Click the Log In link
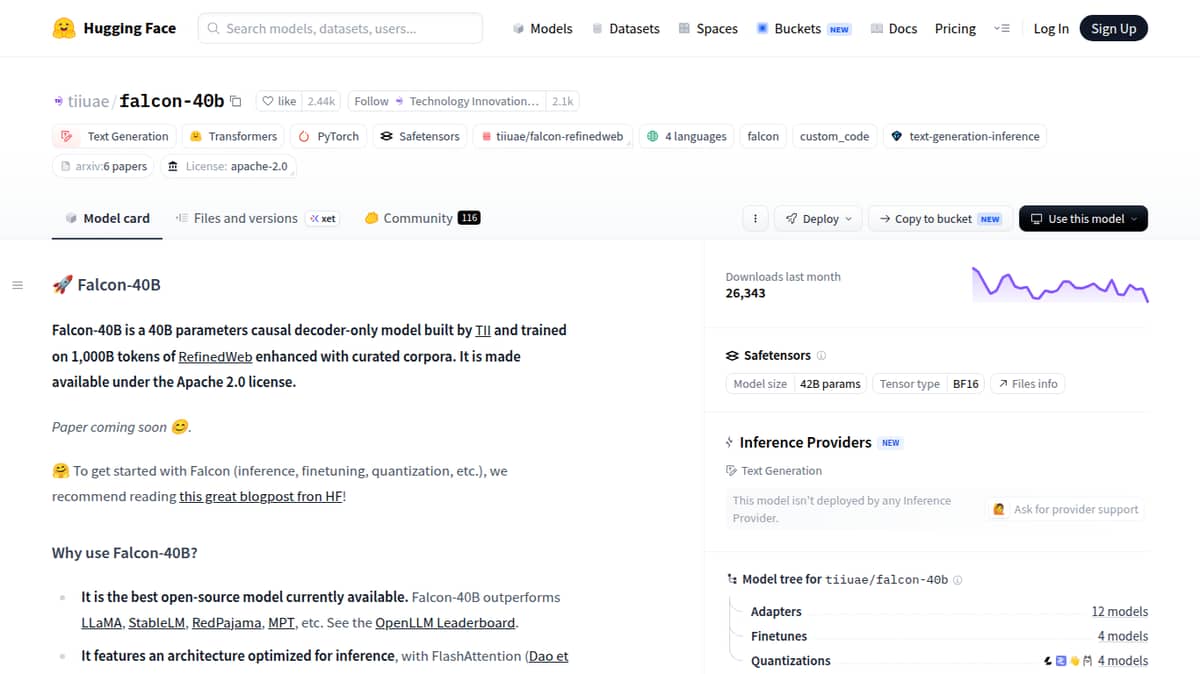The image size is (1200, 674). point(1051,29)
